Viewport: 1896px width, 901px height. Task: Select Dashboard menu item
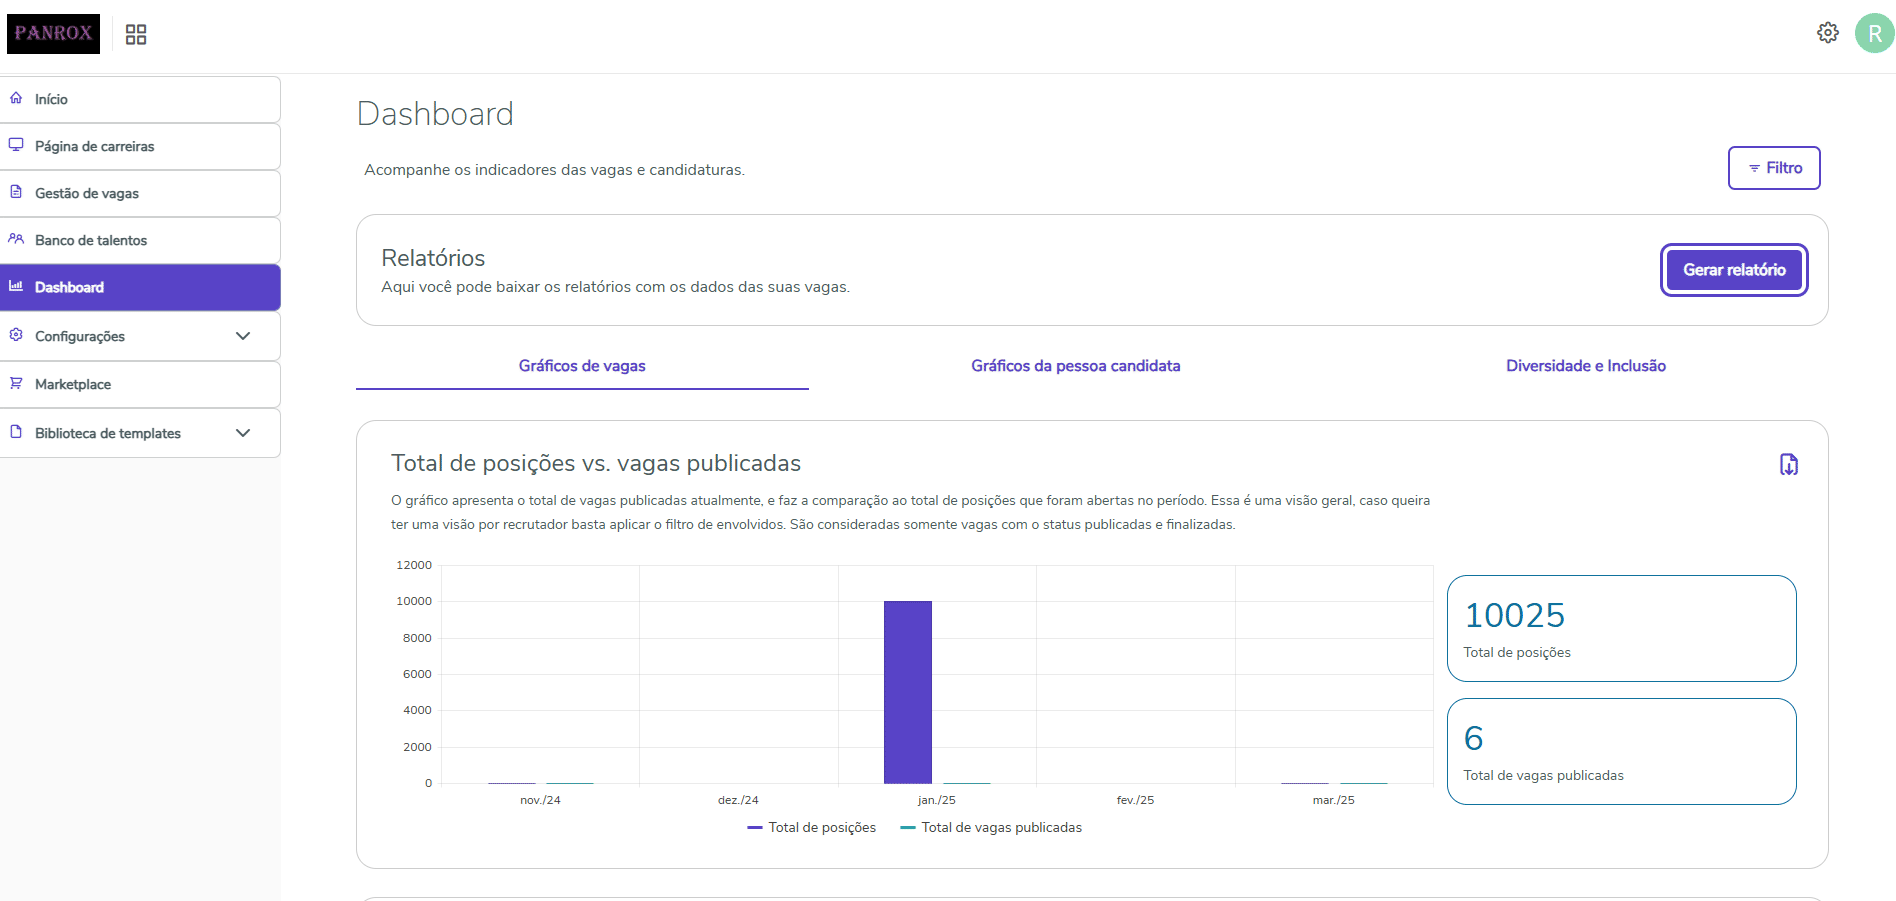click(140, 287)
